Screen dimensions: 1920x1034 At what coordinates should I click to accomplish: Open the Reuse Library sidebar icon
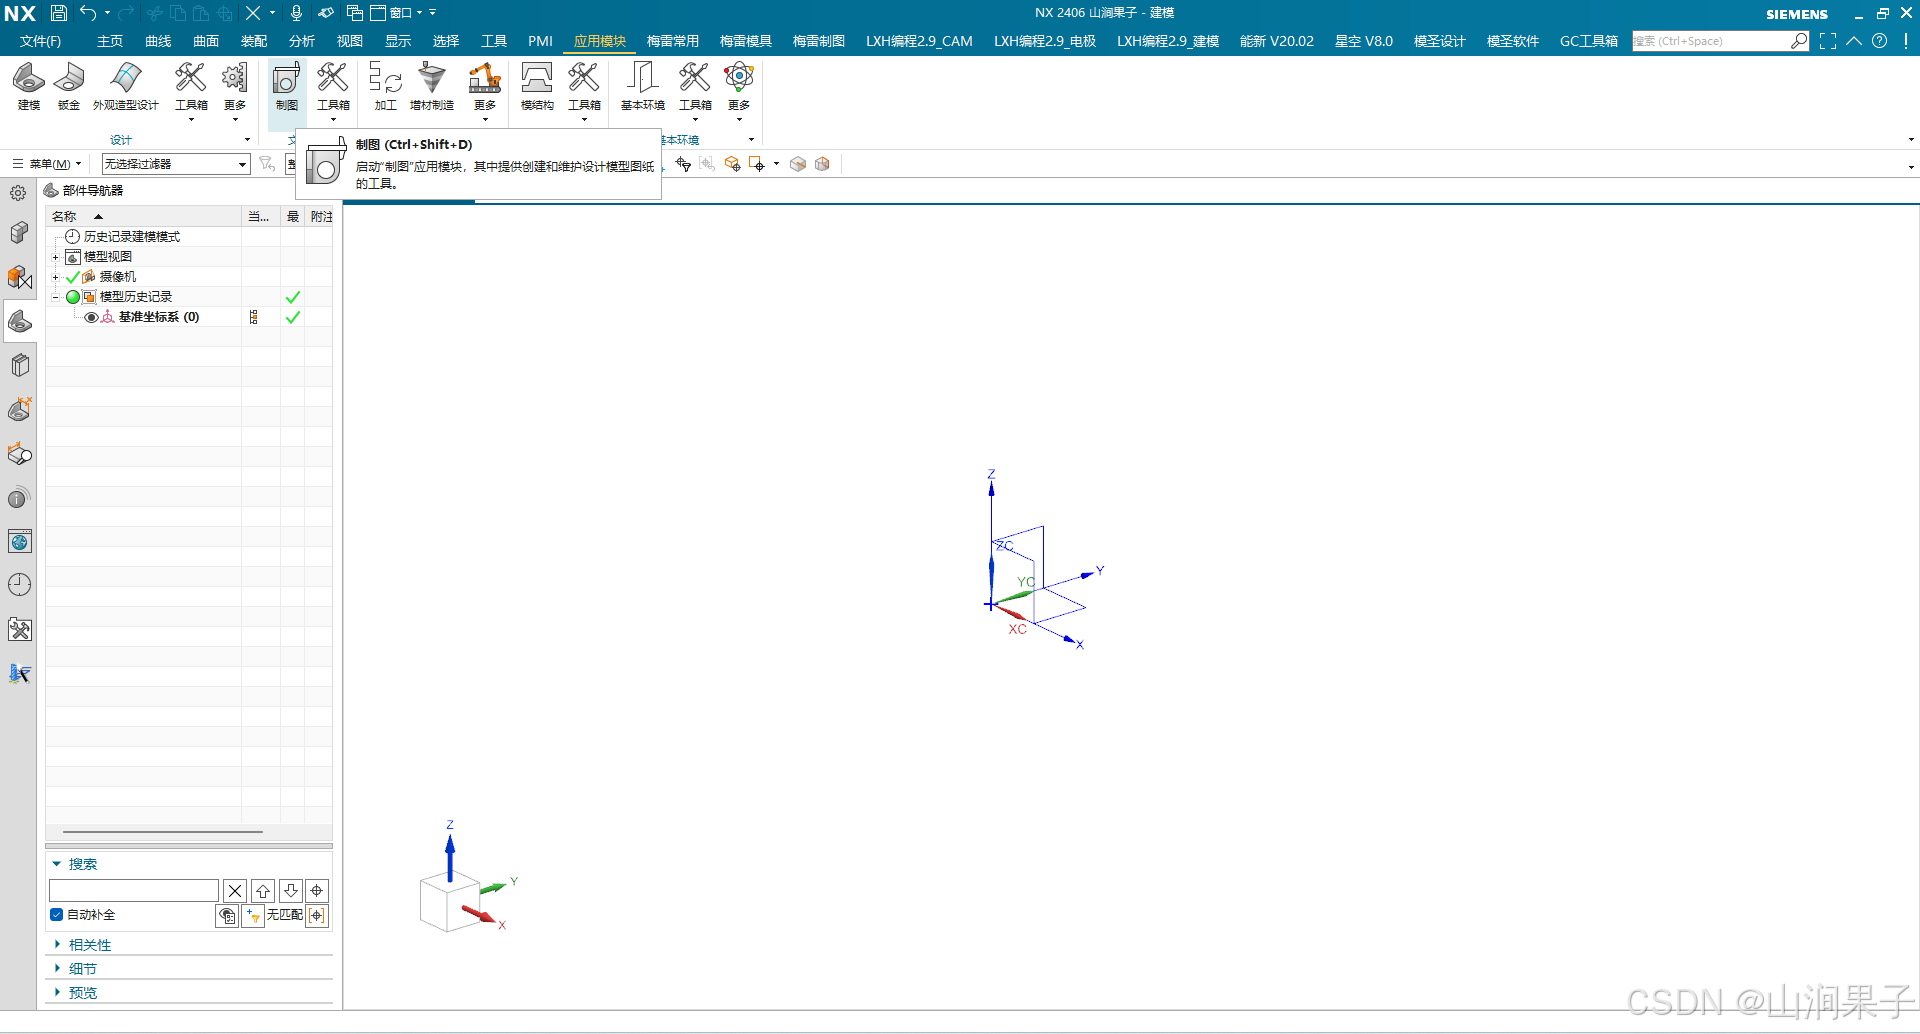pyautogui.click(x=20, y=365)
